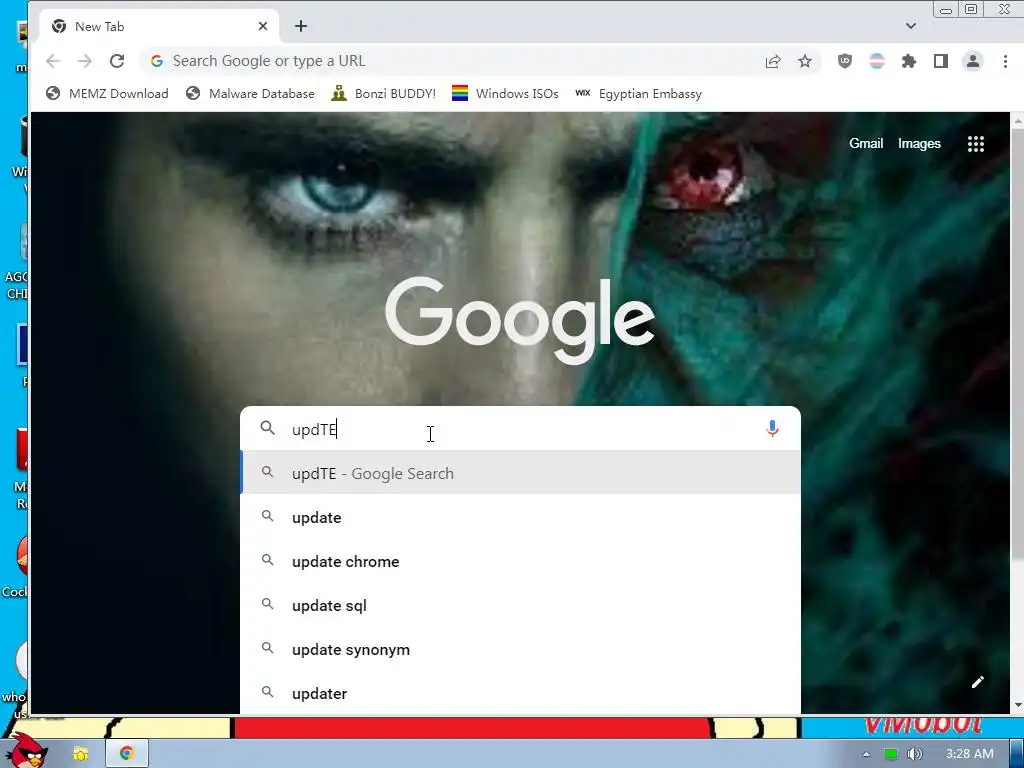1024x768 pixels.
Task: Open the share page icon in address bar
Action: click(x=773, y=61)
